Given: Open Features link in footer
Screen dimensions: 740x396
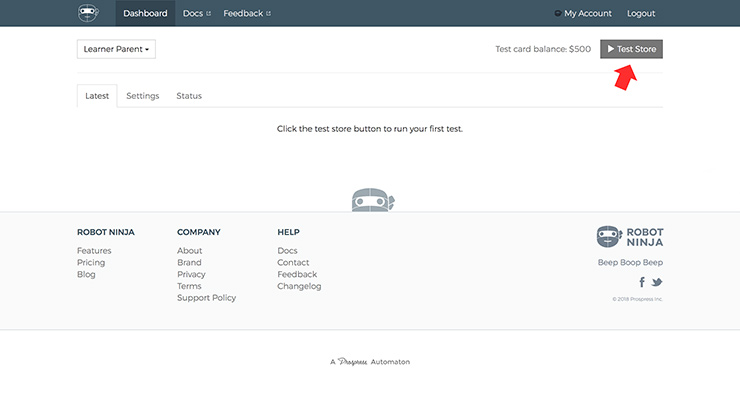Looking at the screenshot, I should coord(94,251).
